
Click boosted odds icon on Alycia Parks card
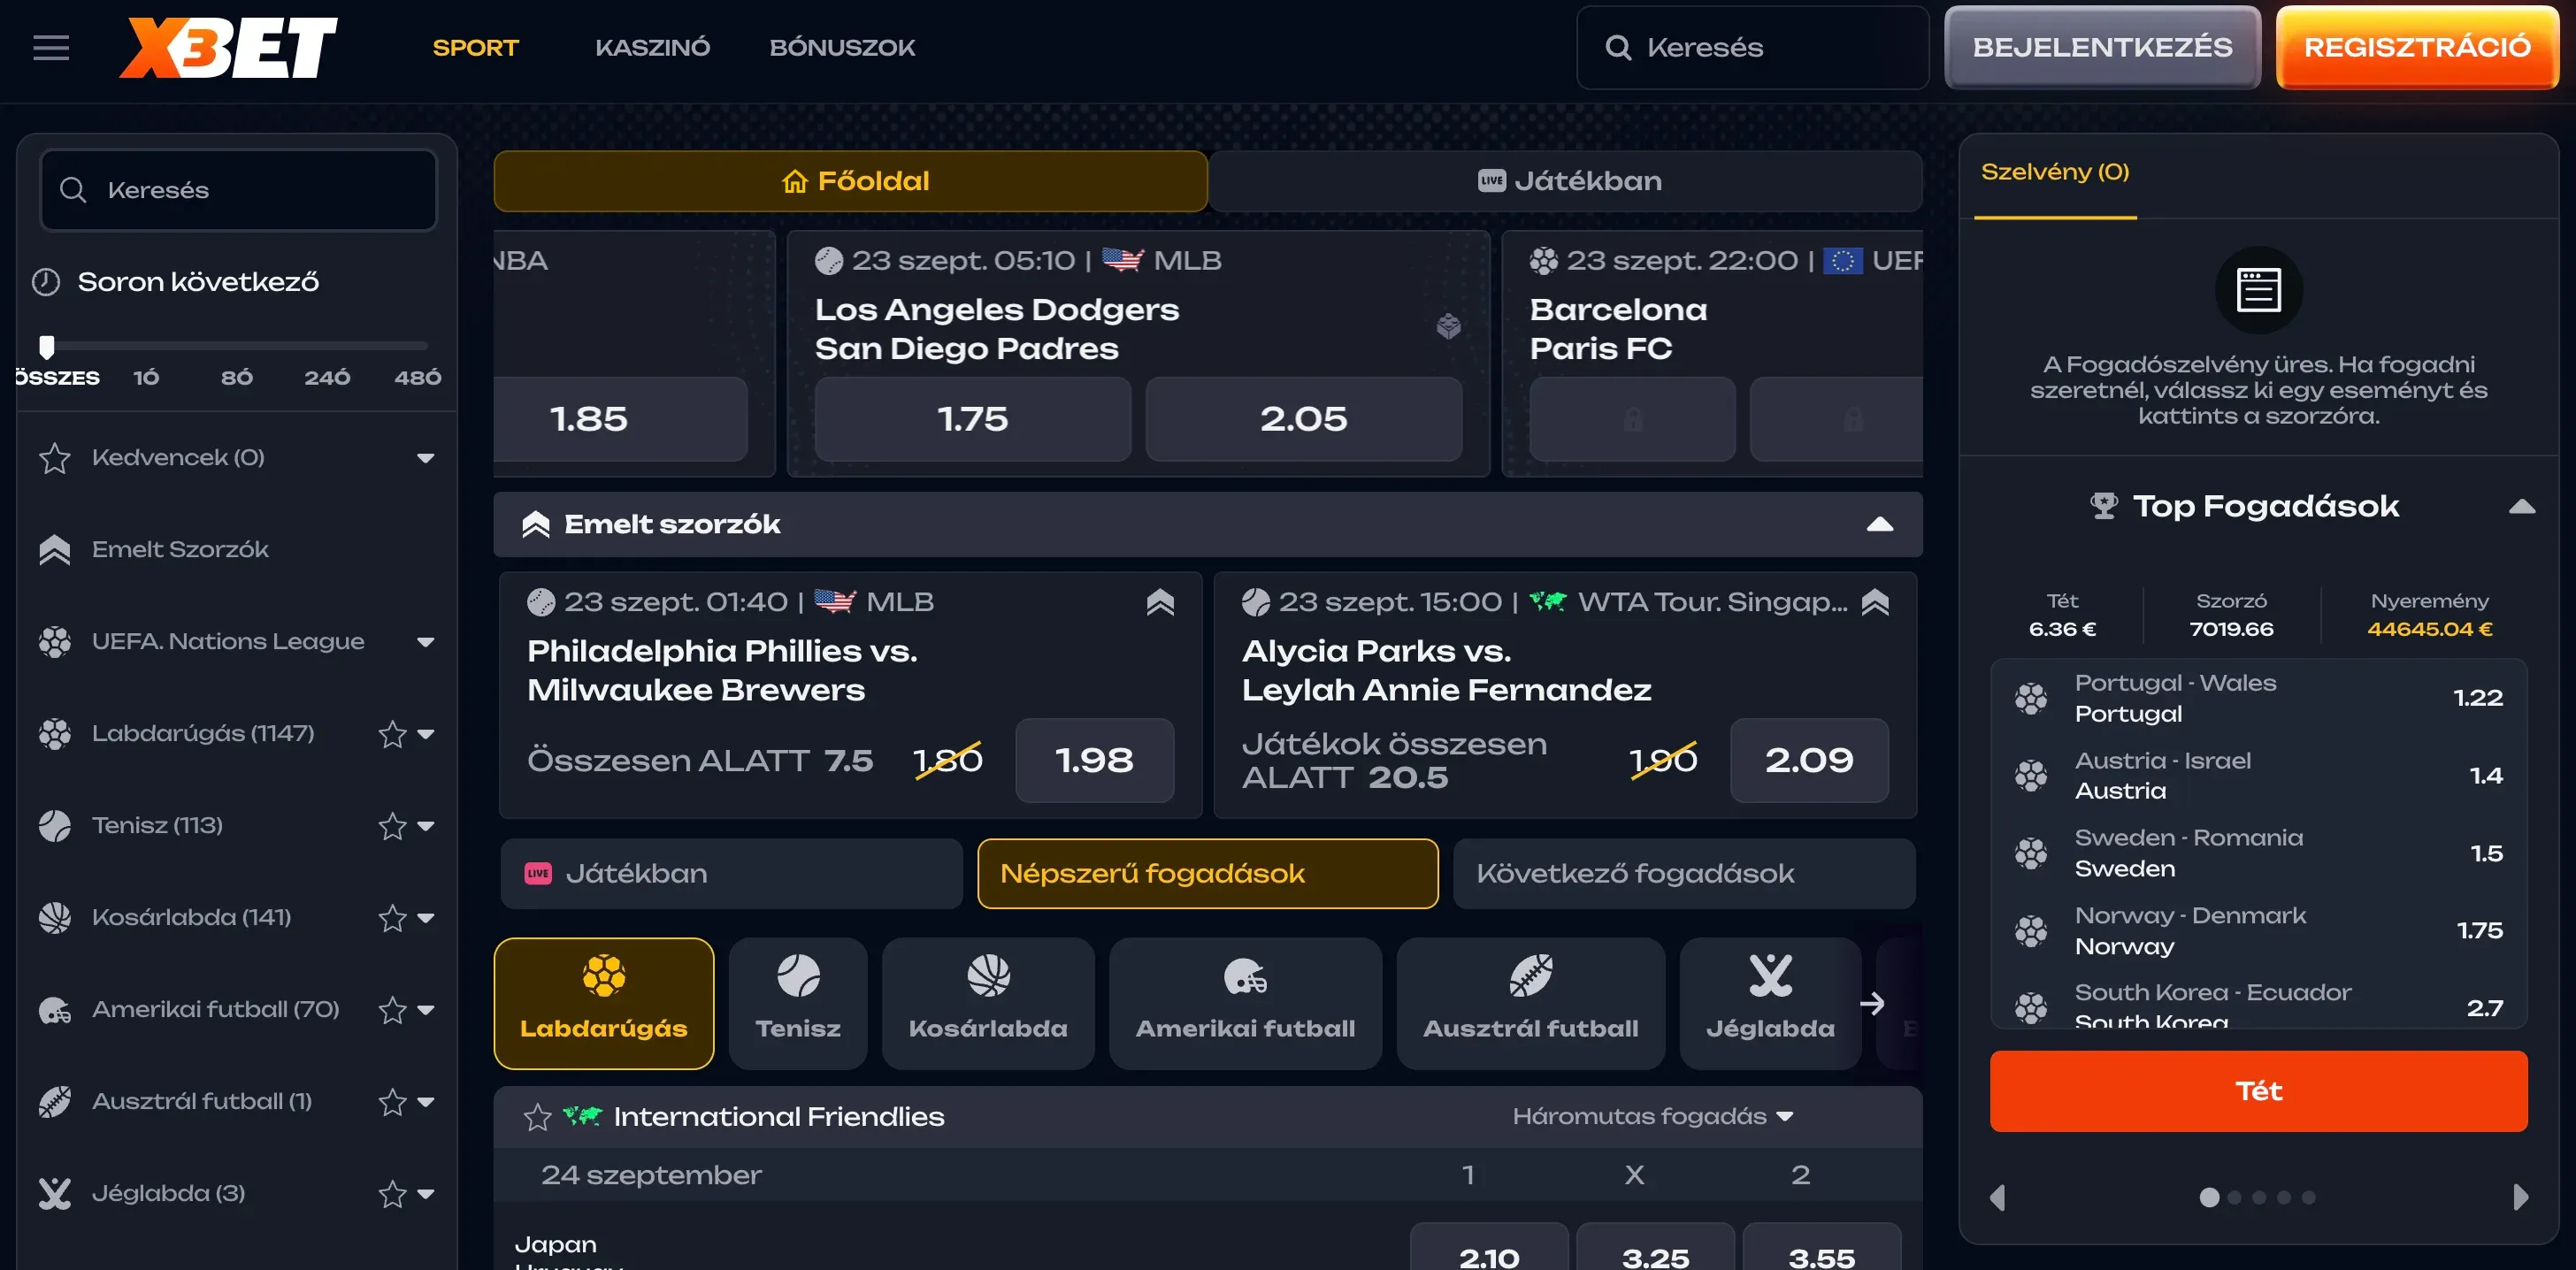tap(1875, 602)
